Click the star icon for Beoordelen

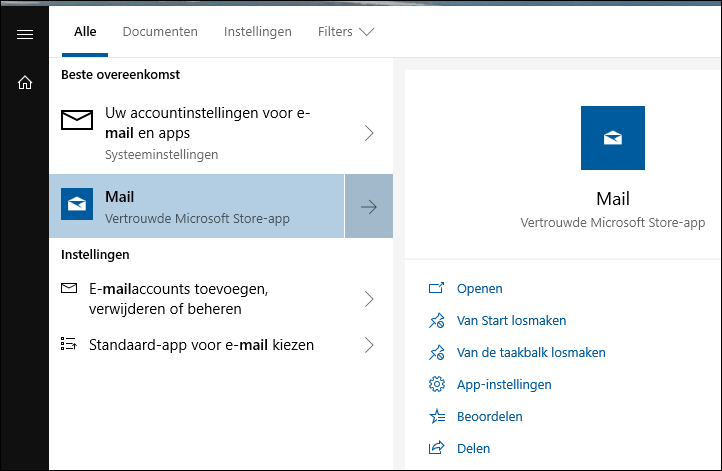coord(437,416)
